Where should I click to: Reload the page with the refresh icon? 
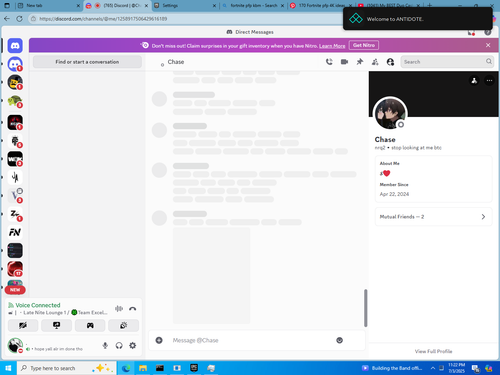pyautogui.click(x=19, y=19)
